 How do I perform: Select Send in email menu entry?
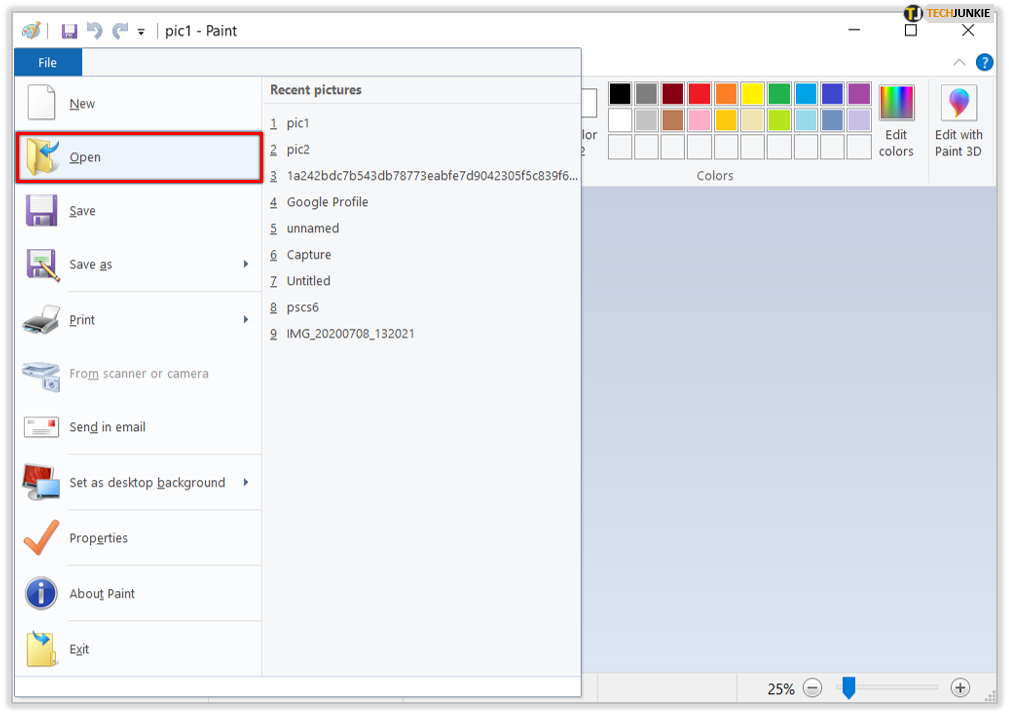point(138,427)
